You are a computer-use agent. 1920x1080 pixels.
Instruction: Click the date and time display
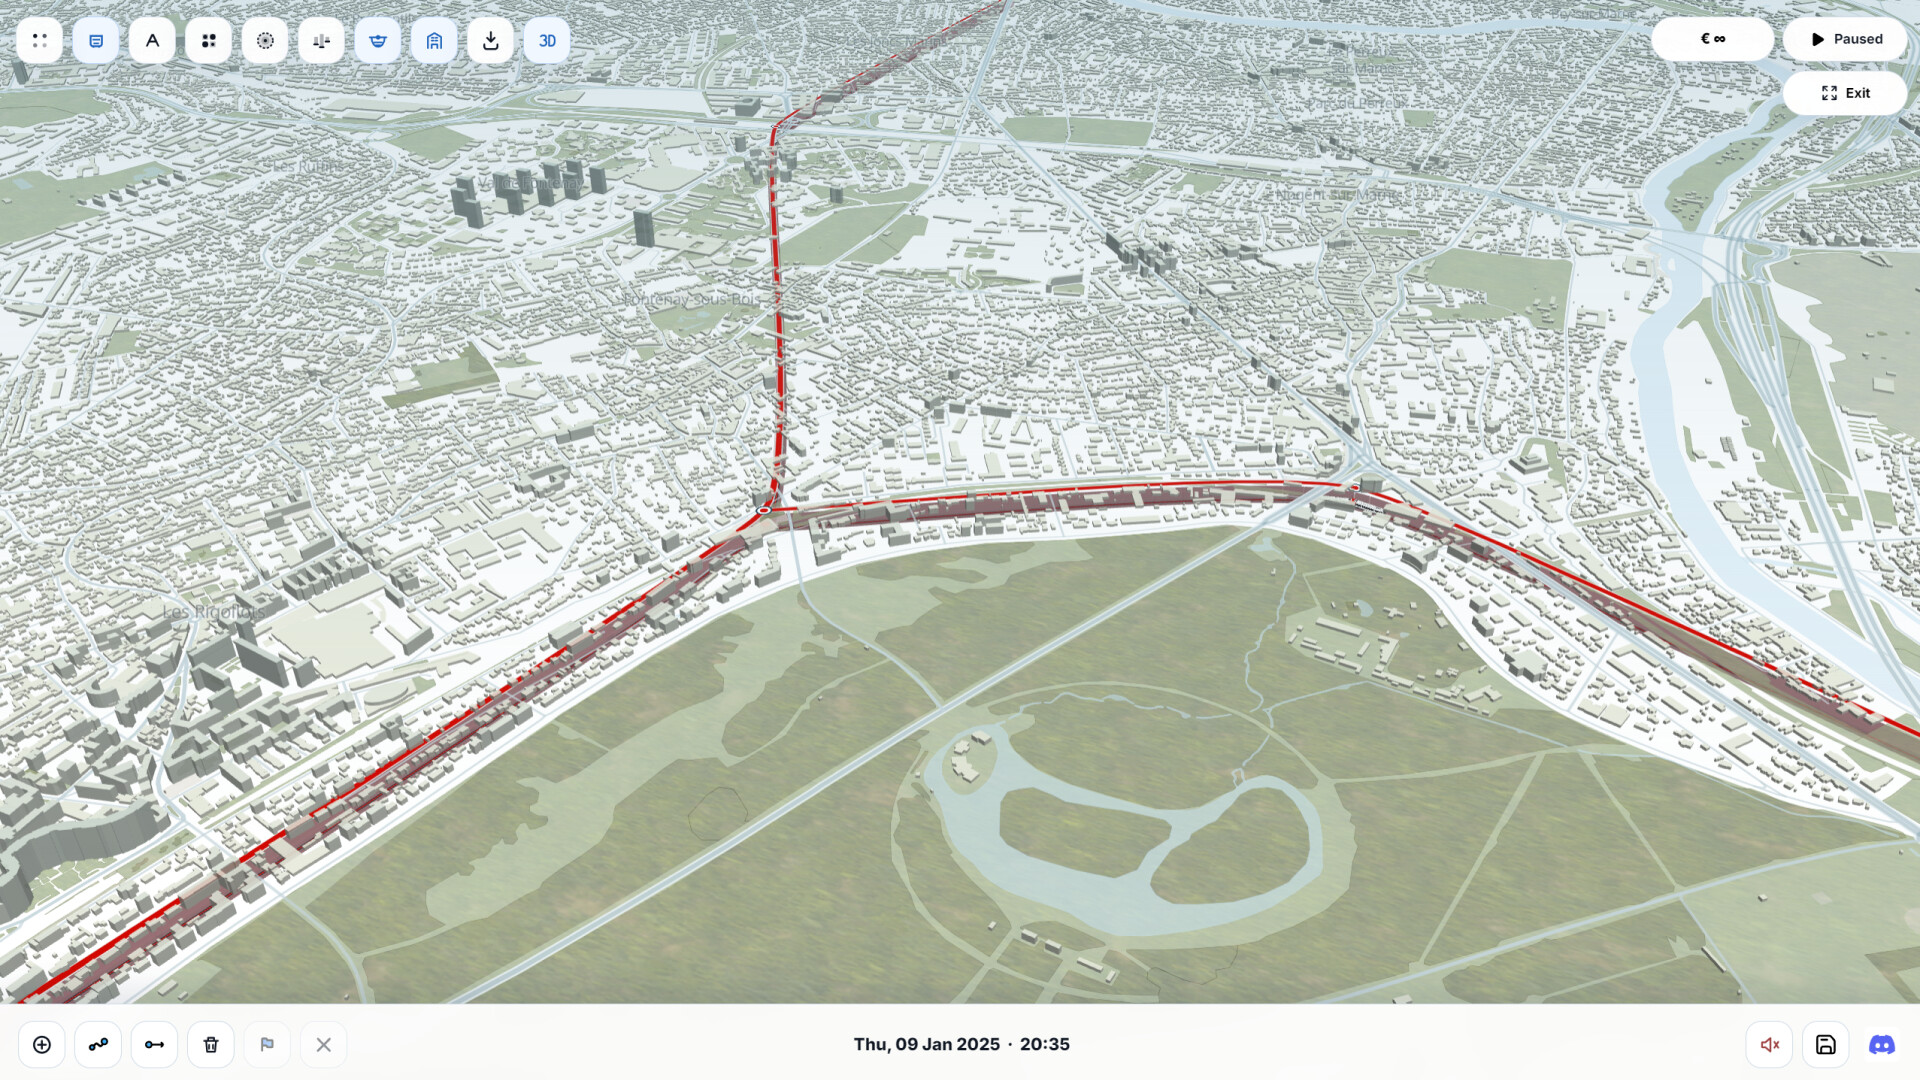(x=961, y=1044)
